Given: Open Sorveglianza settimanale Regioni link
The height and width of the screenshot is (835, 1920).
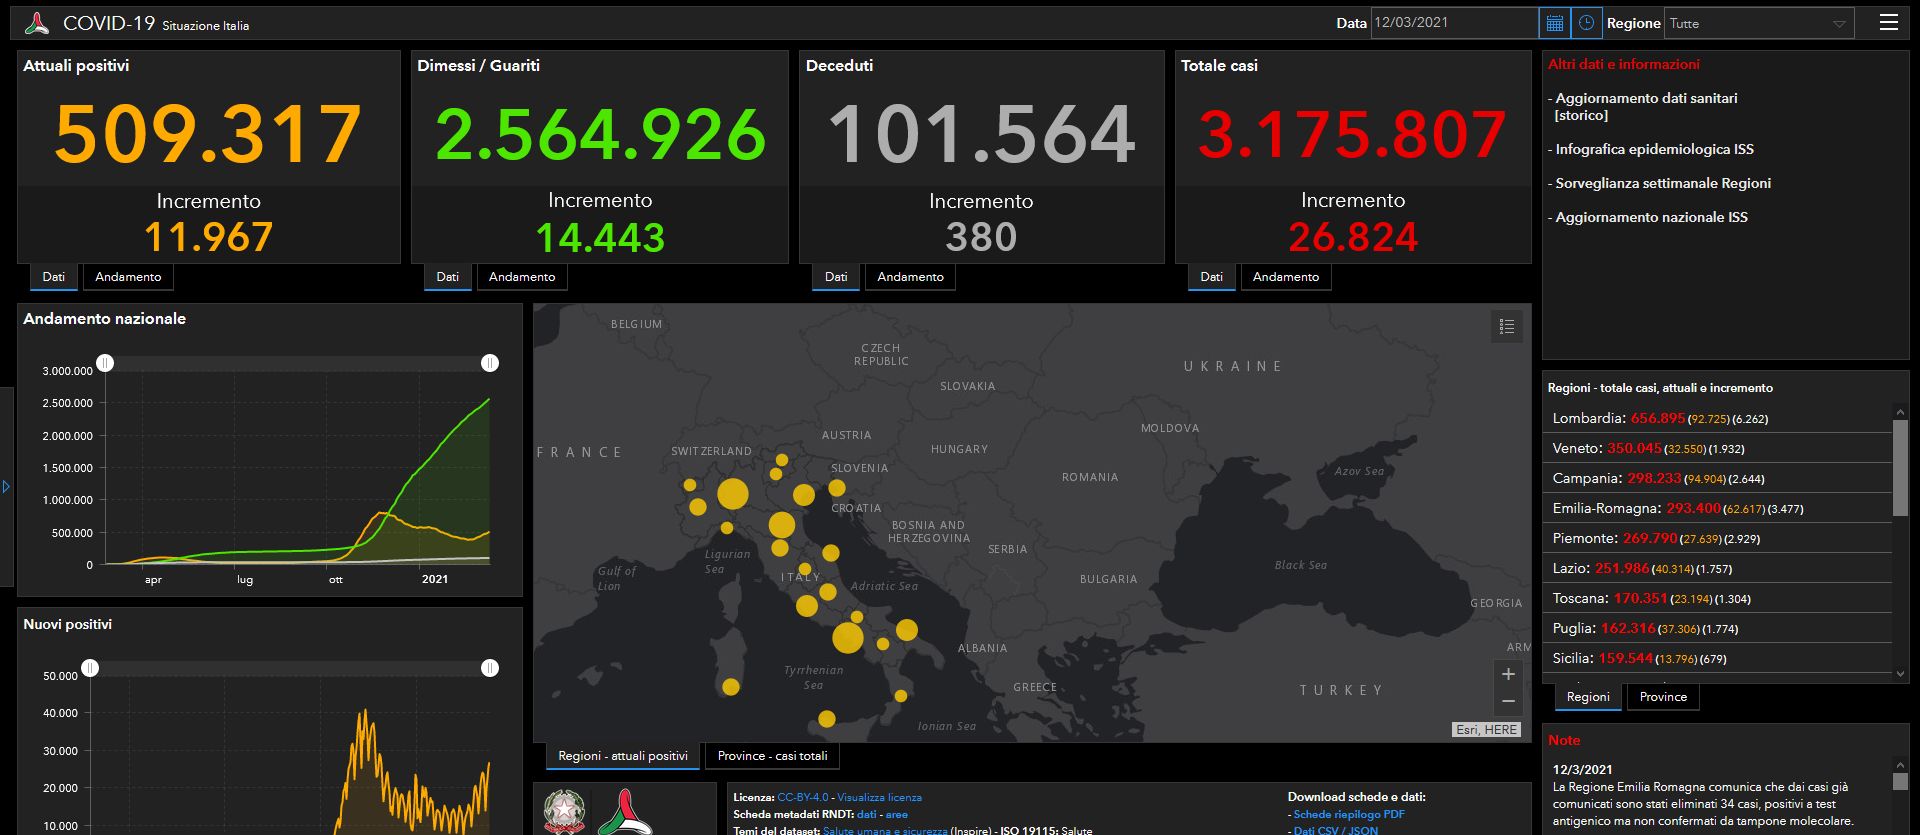Looking at the screenshot, I should tap(1662, 183).
